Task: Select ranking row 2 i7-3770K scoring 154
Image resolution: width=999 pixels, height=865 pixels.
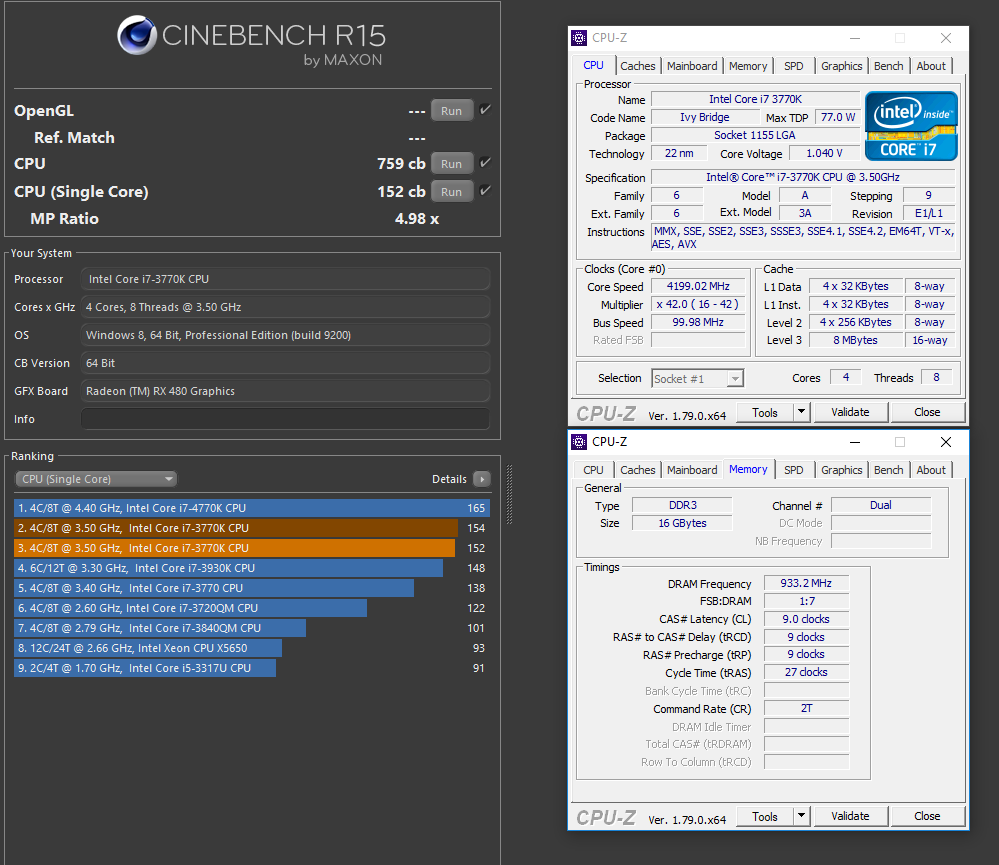Action: [252, 528]
